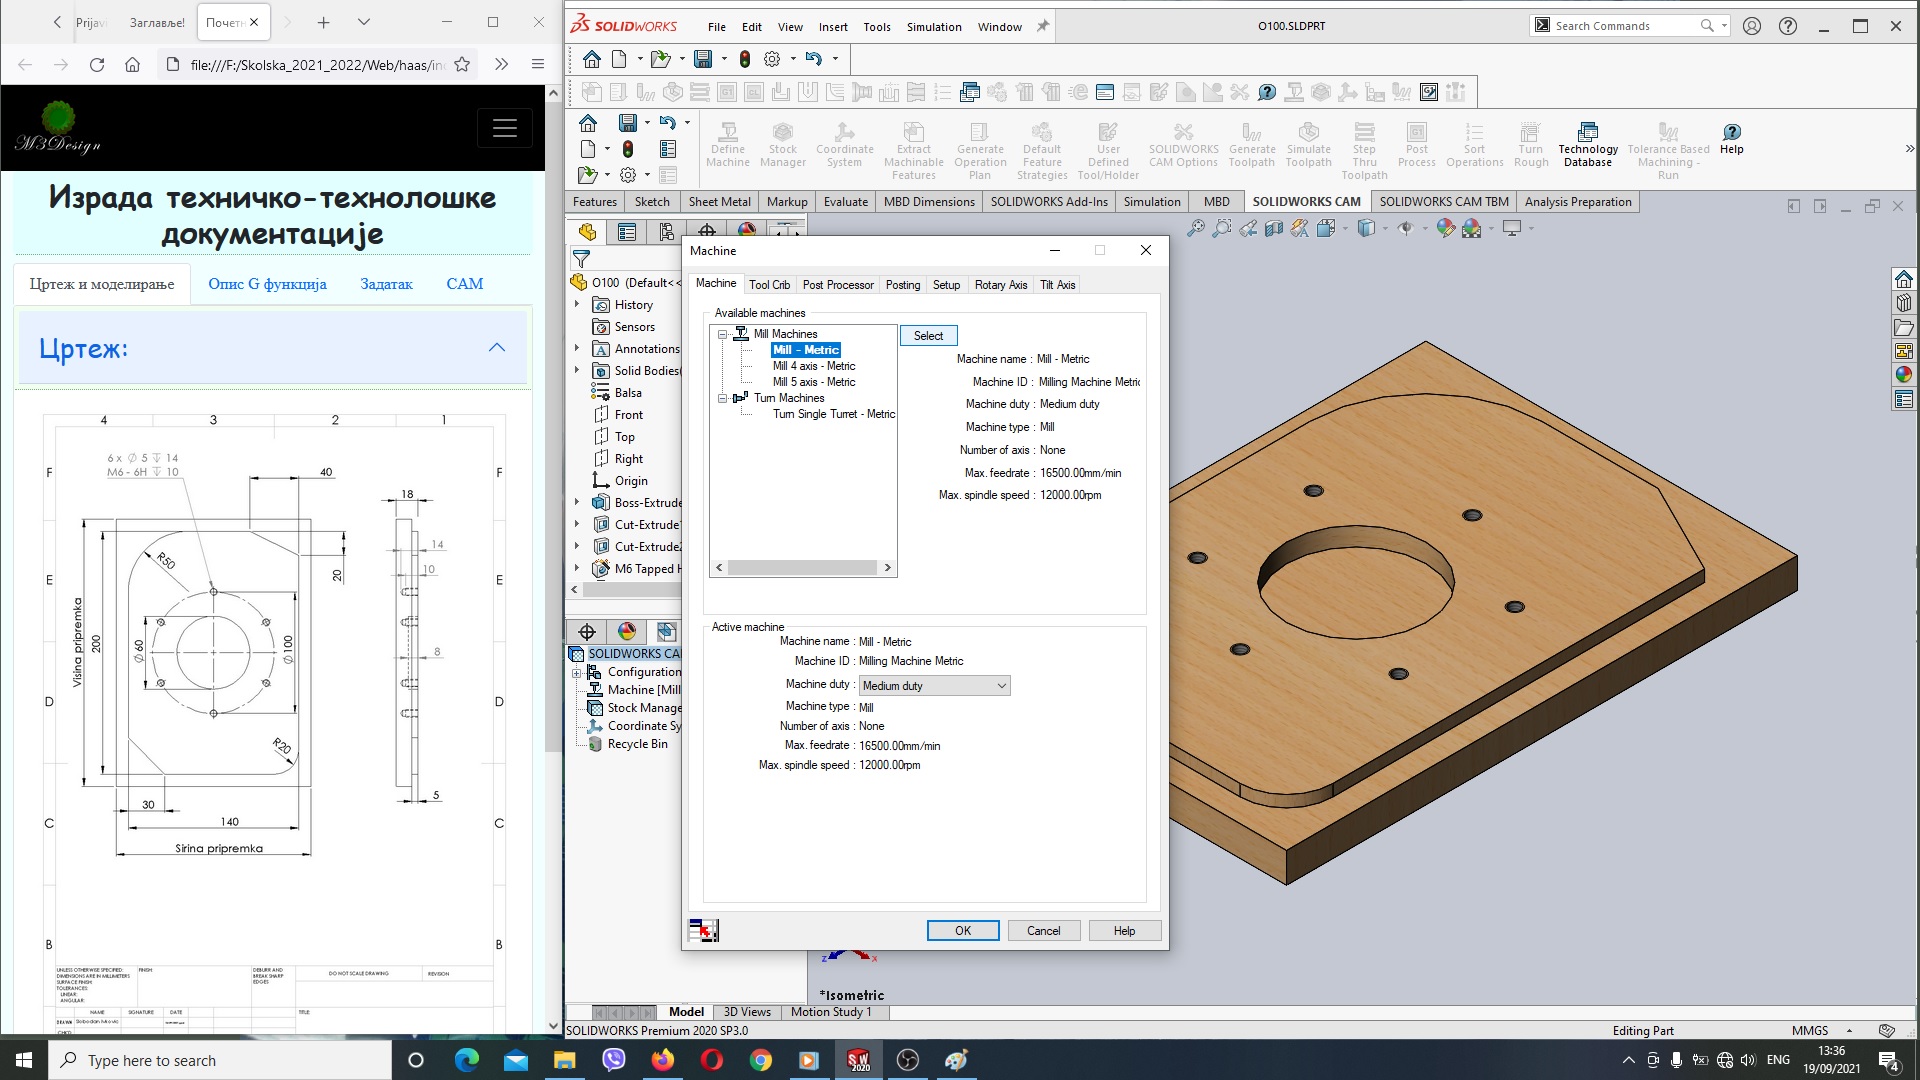Expand the M6 Tapped Hole node
The image size is (1920, 1080).
point(577,569)
